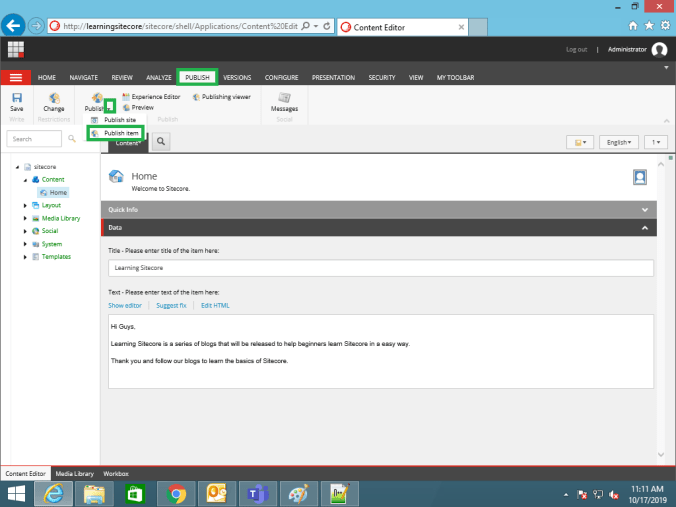
Task: Expand the Layout tree node
Action: (26, 205)
